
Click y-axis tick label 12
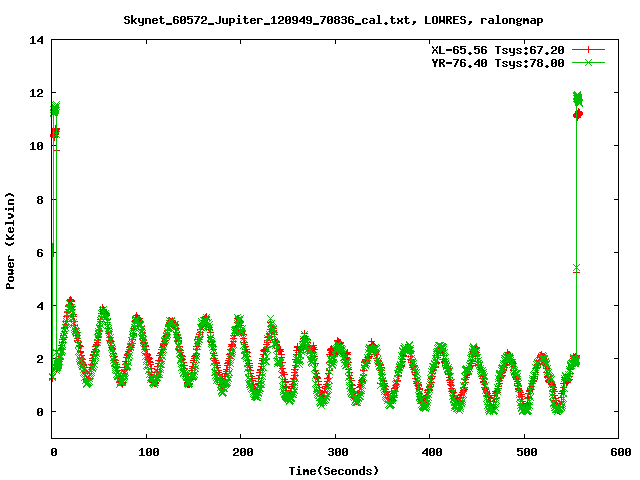pos(36,93)
